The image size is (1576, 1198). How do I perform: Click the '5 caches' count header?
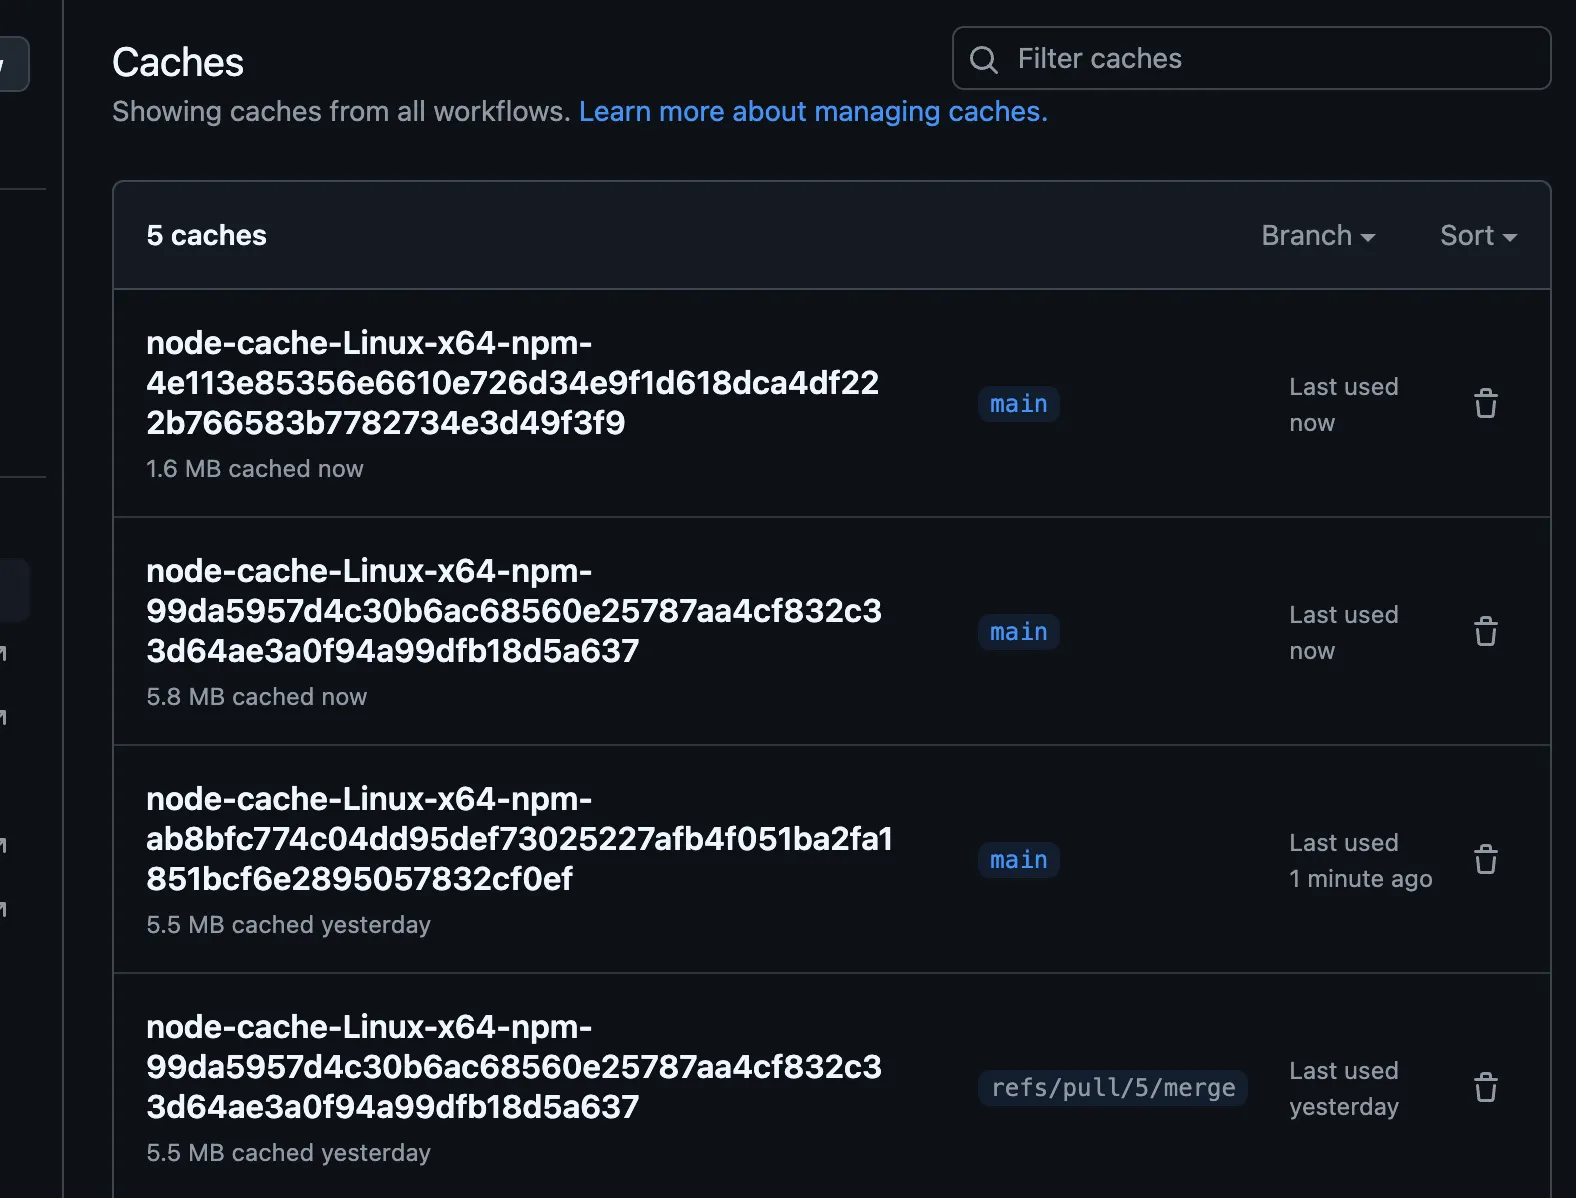[206, 236]
